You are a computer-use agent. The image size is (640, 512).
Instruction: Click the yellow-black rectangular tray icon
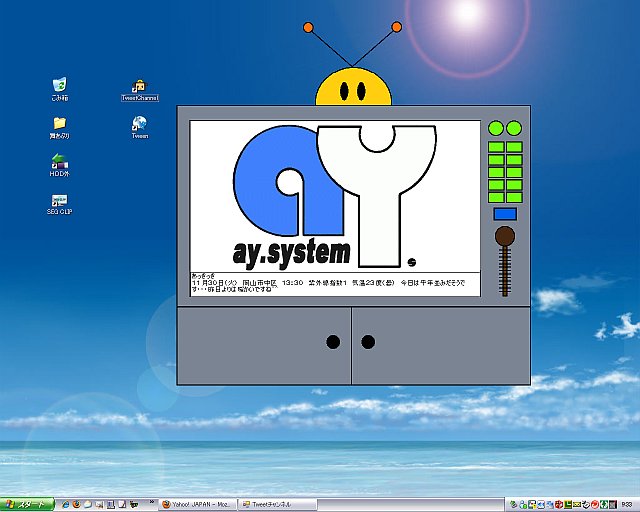tap(577, 505)
